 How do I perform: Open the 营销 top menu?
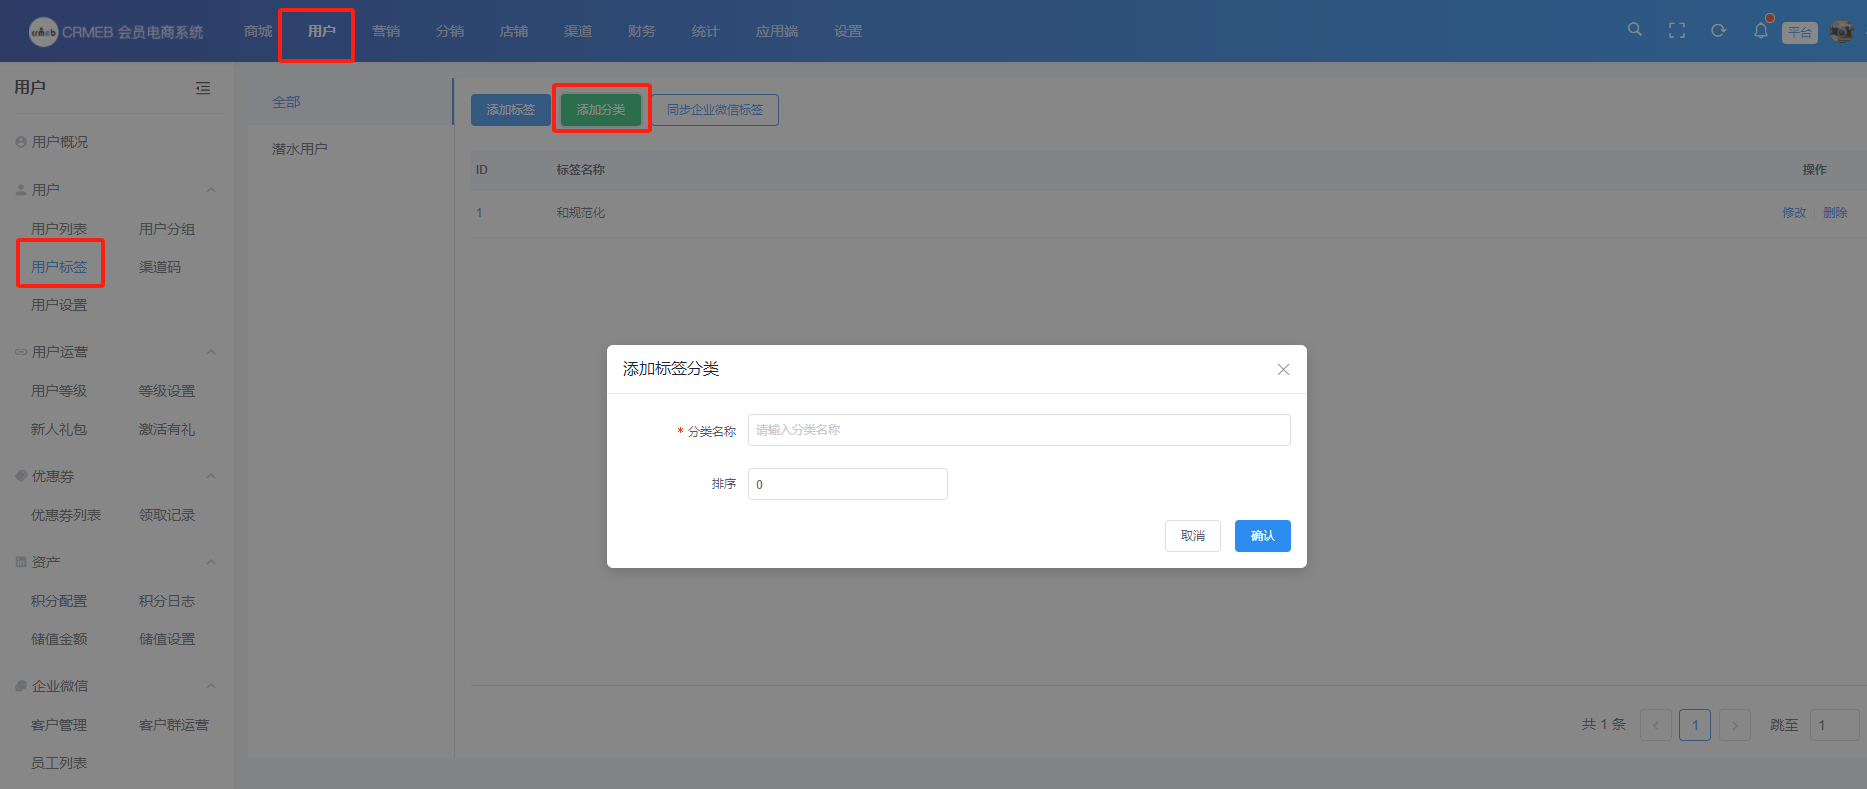(386, 31)
